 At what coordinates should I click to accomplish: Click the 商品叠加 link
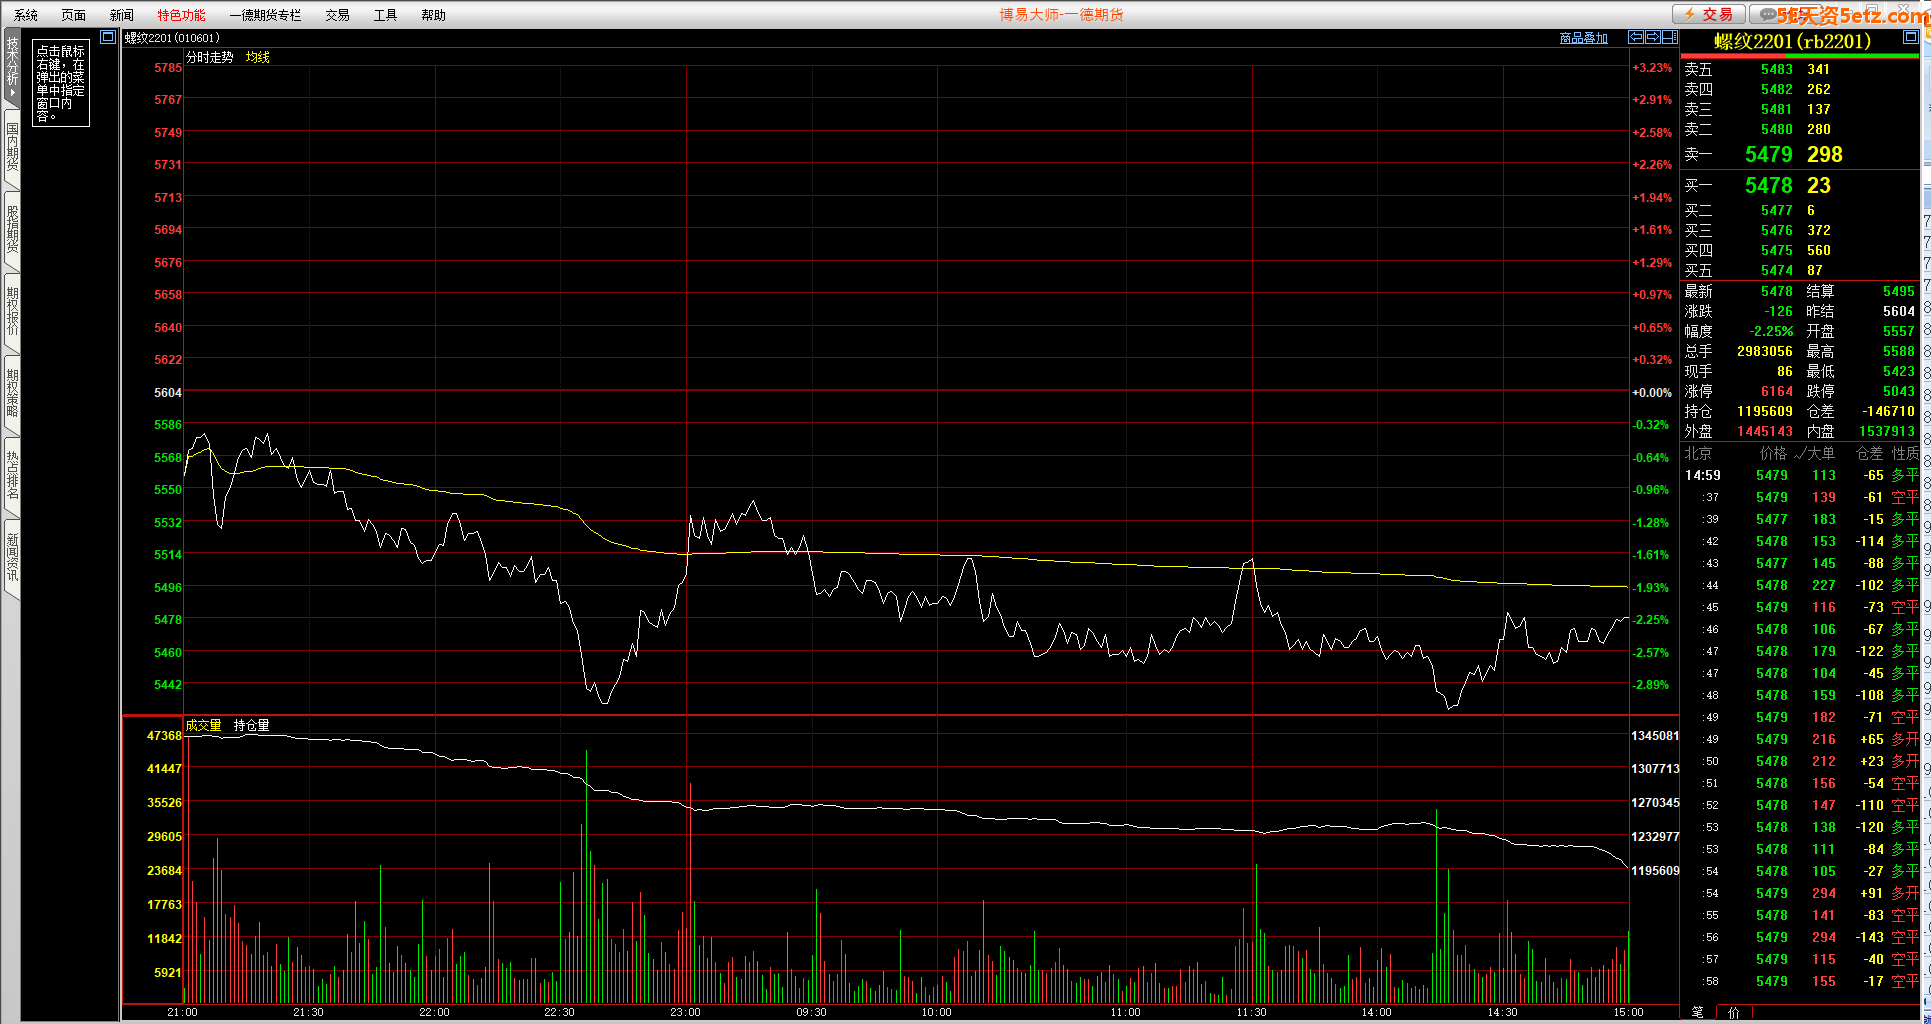(x=1583, y=38)
